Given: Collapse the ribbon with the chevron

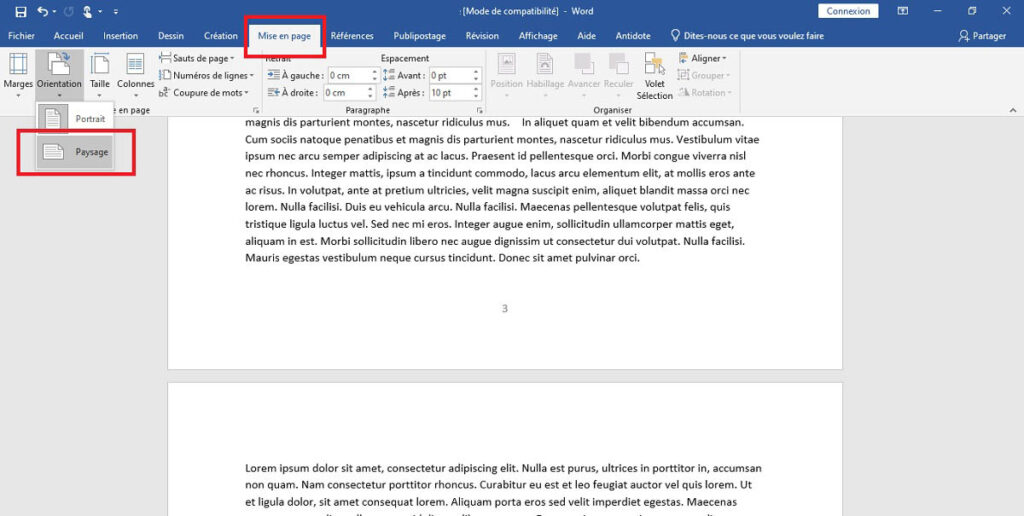Looking at the screenshot, I should pos(1013,110).
